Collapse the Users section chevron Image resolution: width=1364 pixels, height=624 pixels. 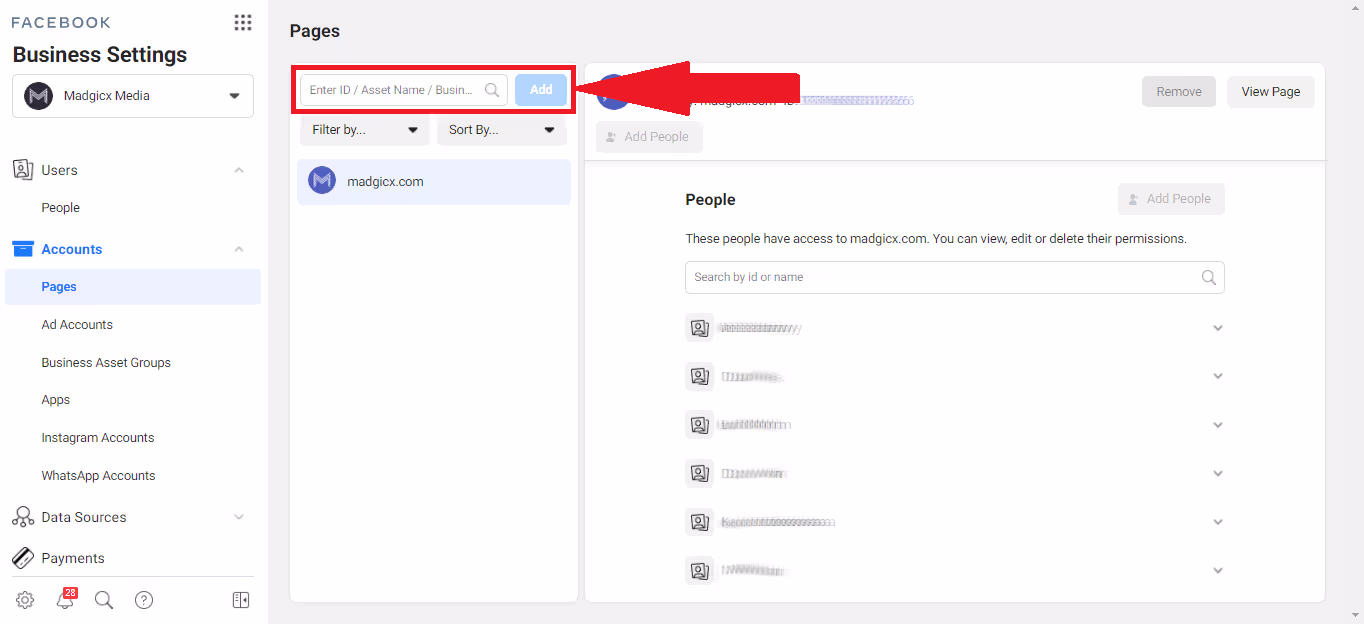[239, 170]
